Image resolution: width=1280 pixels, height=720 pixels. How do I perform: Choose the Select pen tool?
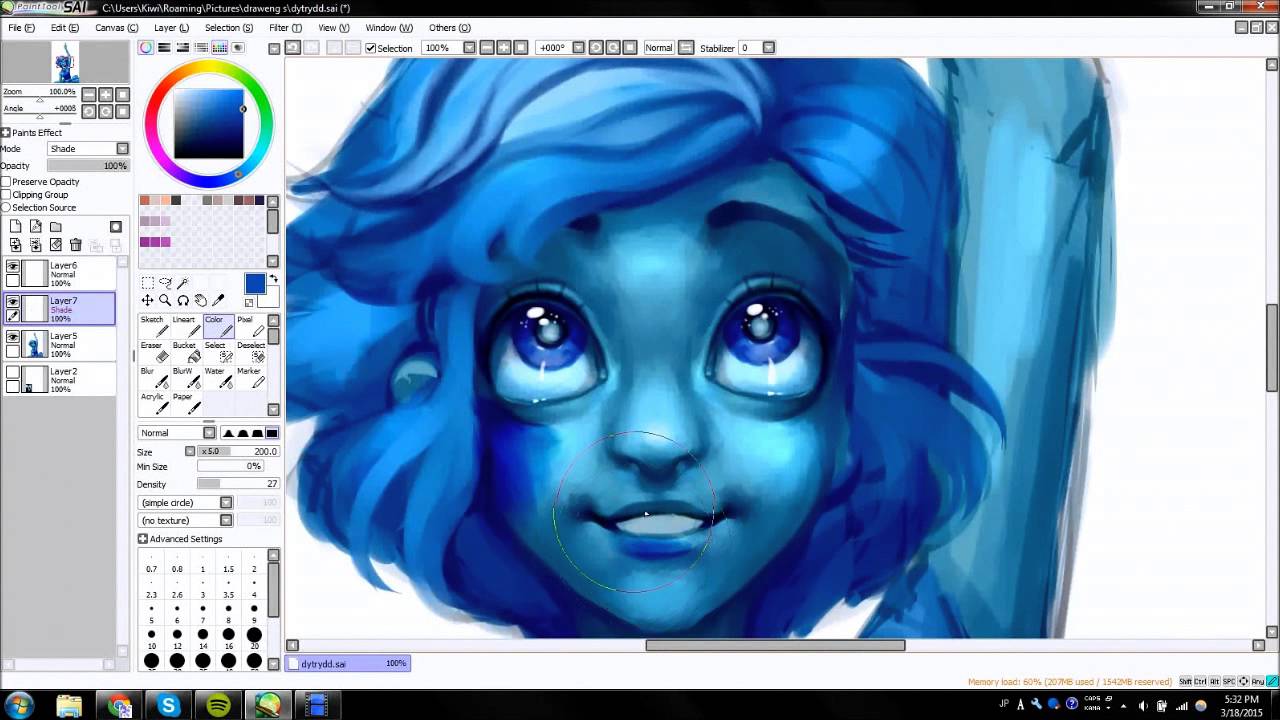click(x=217, y=352)
